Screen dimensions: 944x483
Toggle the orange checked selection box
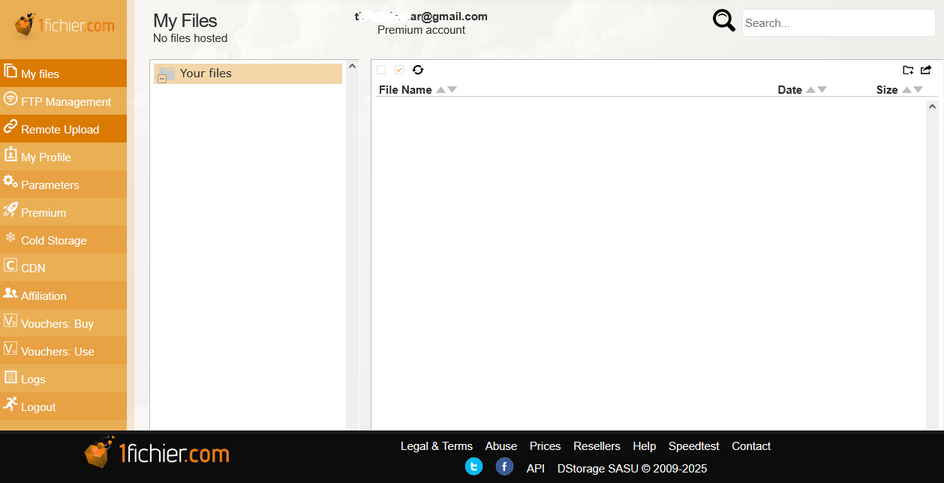399,70
